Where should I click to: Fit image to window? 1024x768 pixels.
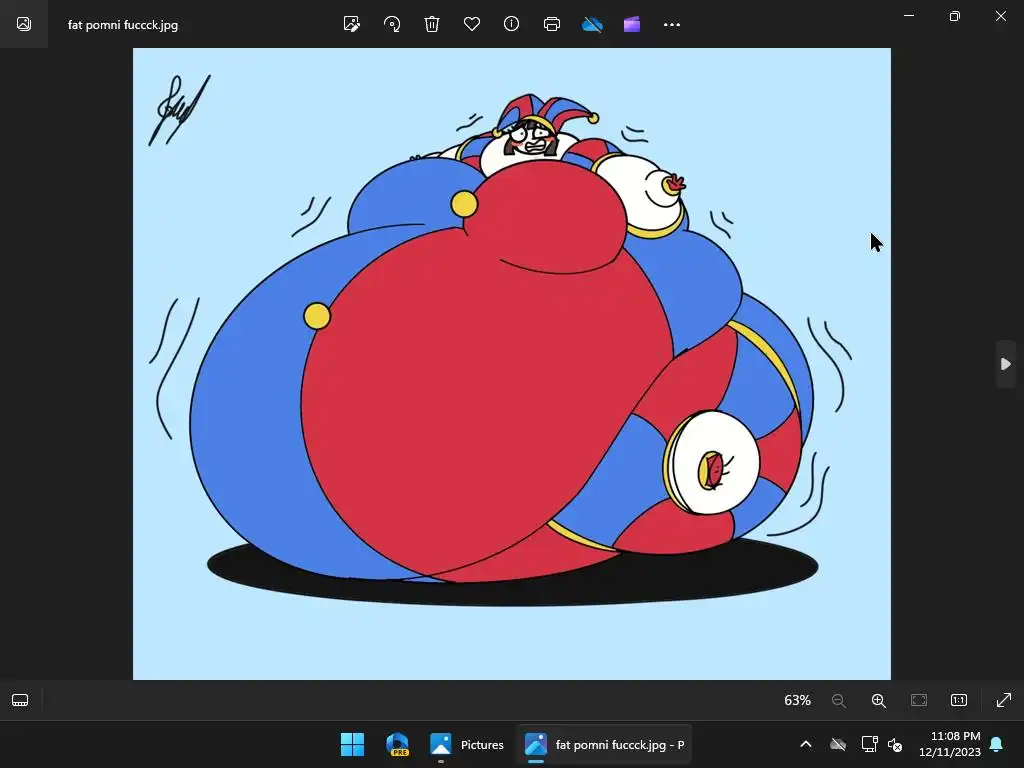click(x=919, y=700)
